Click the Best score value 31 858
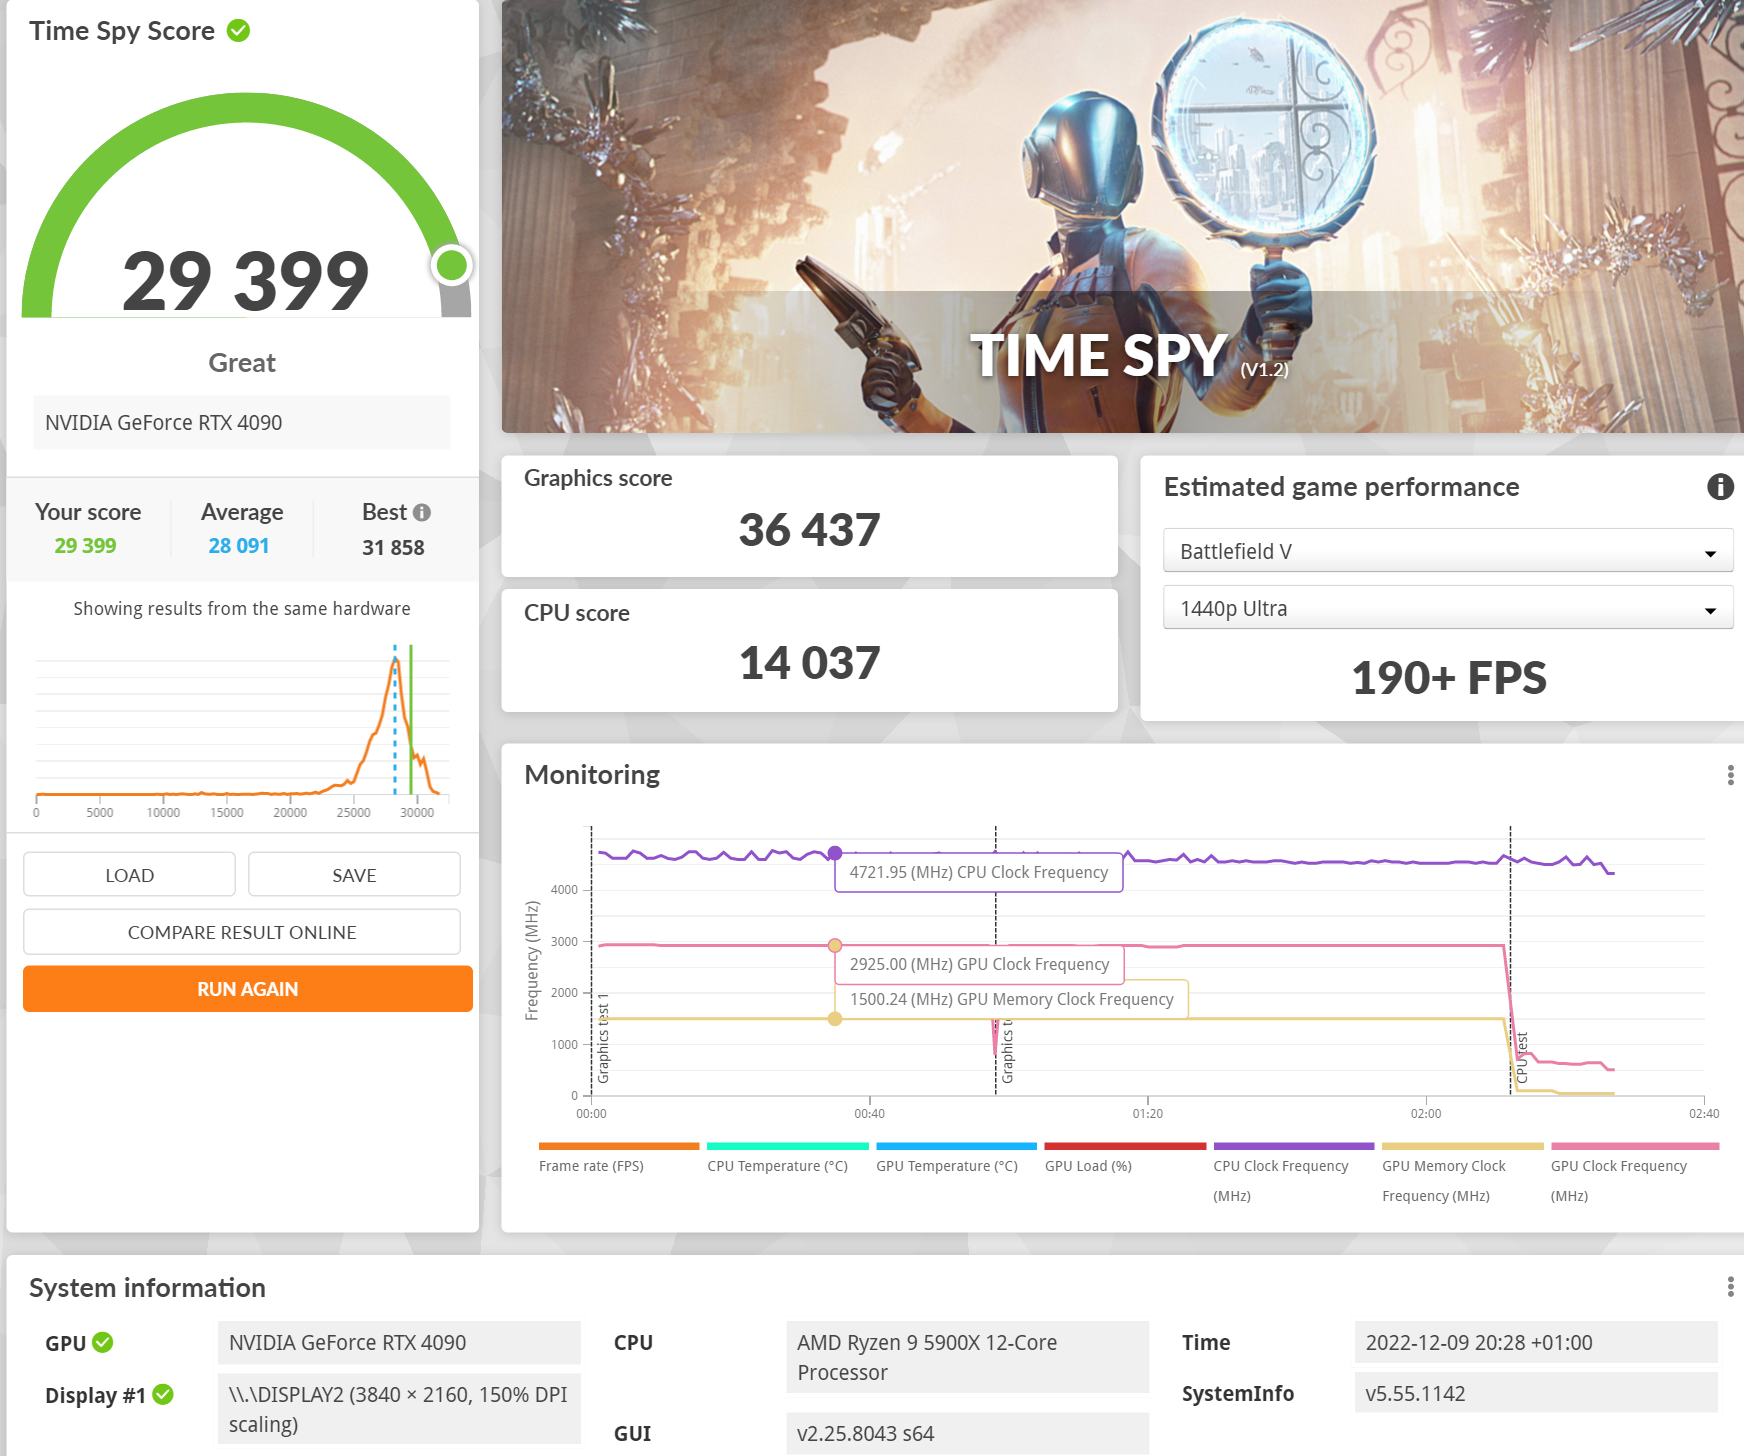The image size is (1744, 1456). pos(393,548)
